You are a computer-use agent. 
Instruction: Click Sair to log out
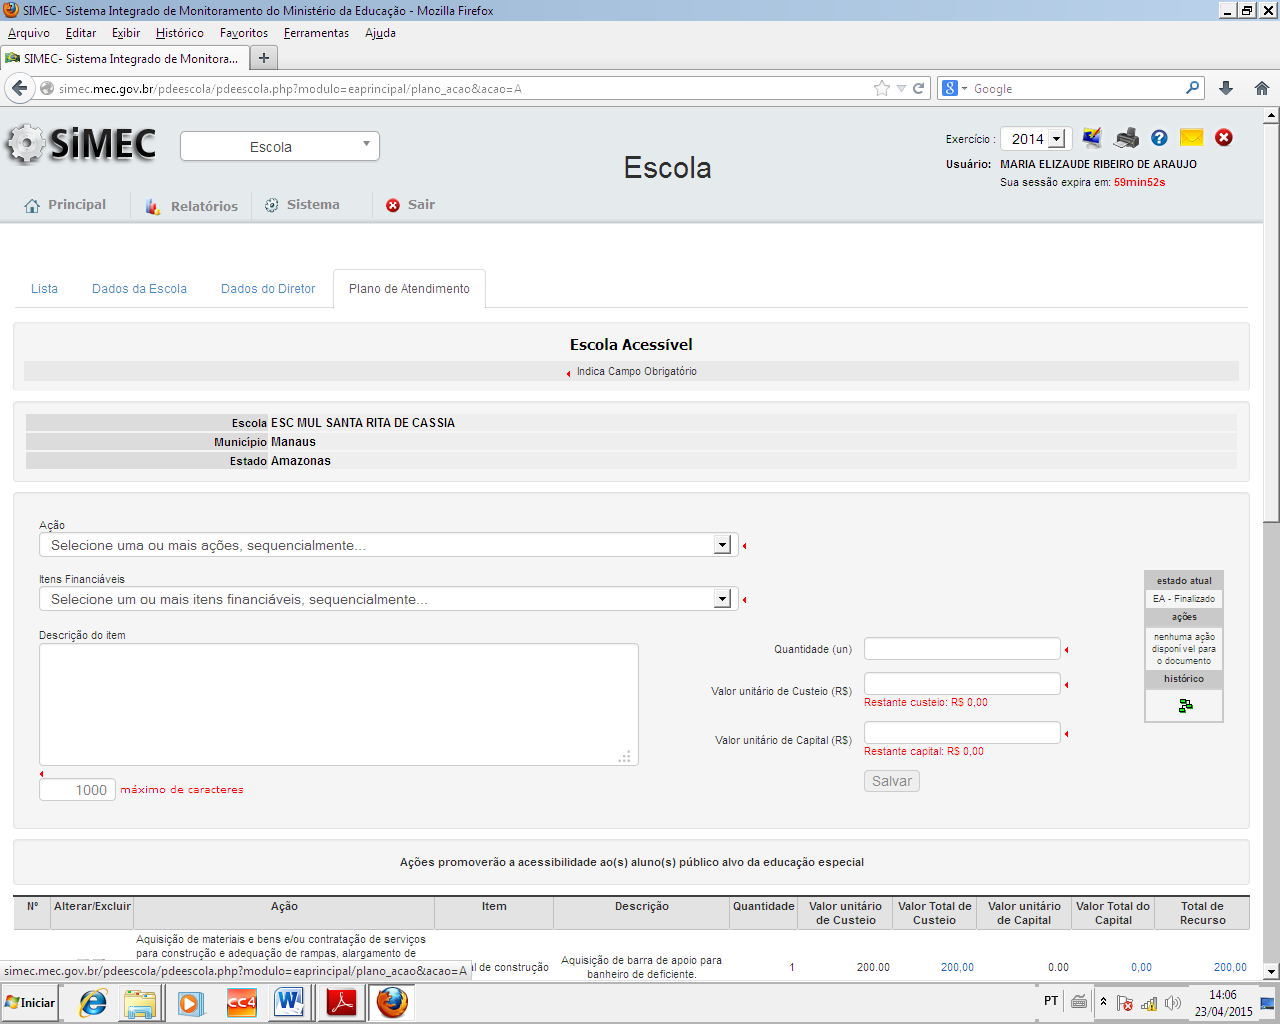411,205
